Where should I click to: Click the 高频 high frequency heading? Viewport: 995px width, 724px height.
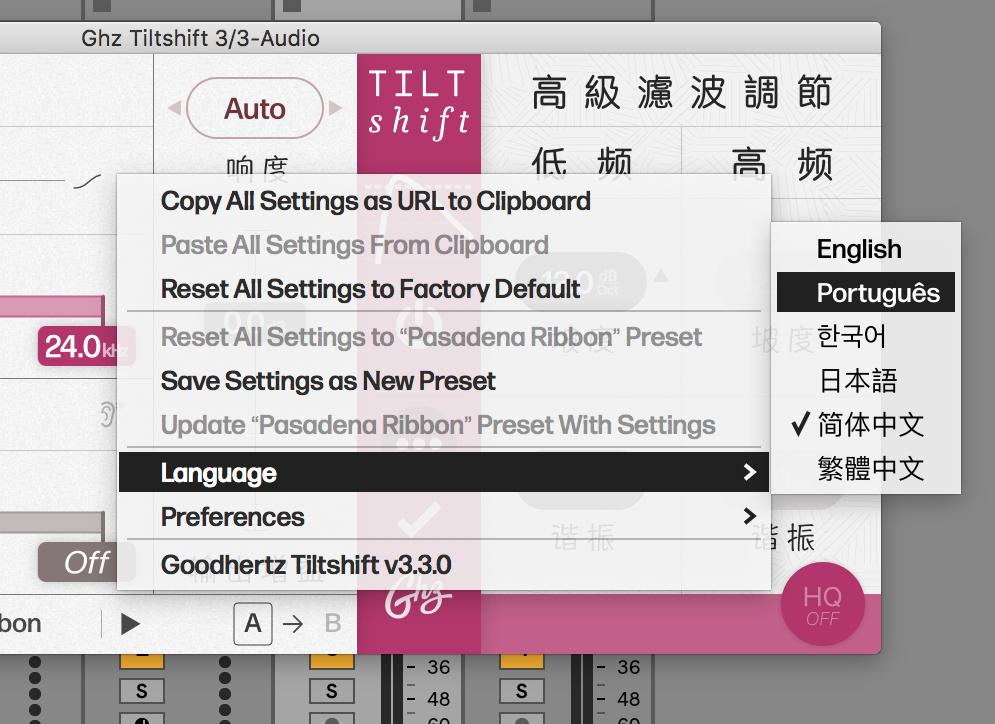click(782, 164)
